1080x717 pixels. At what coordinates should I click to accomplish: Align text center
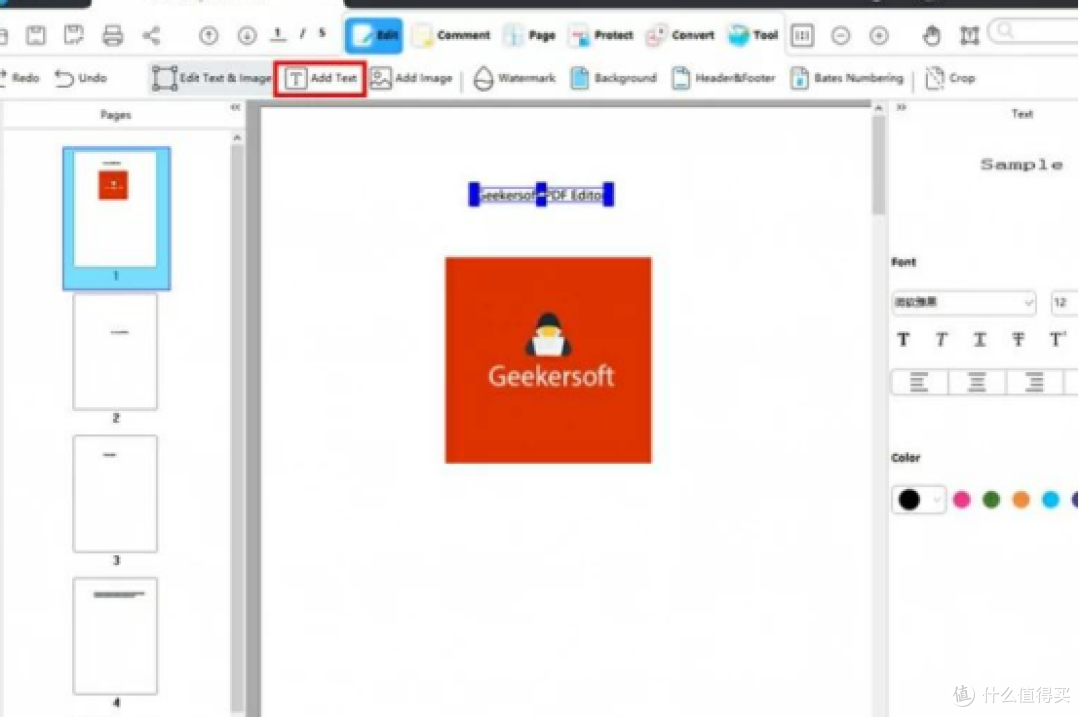(x=977, y=382)
